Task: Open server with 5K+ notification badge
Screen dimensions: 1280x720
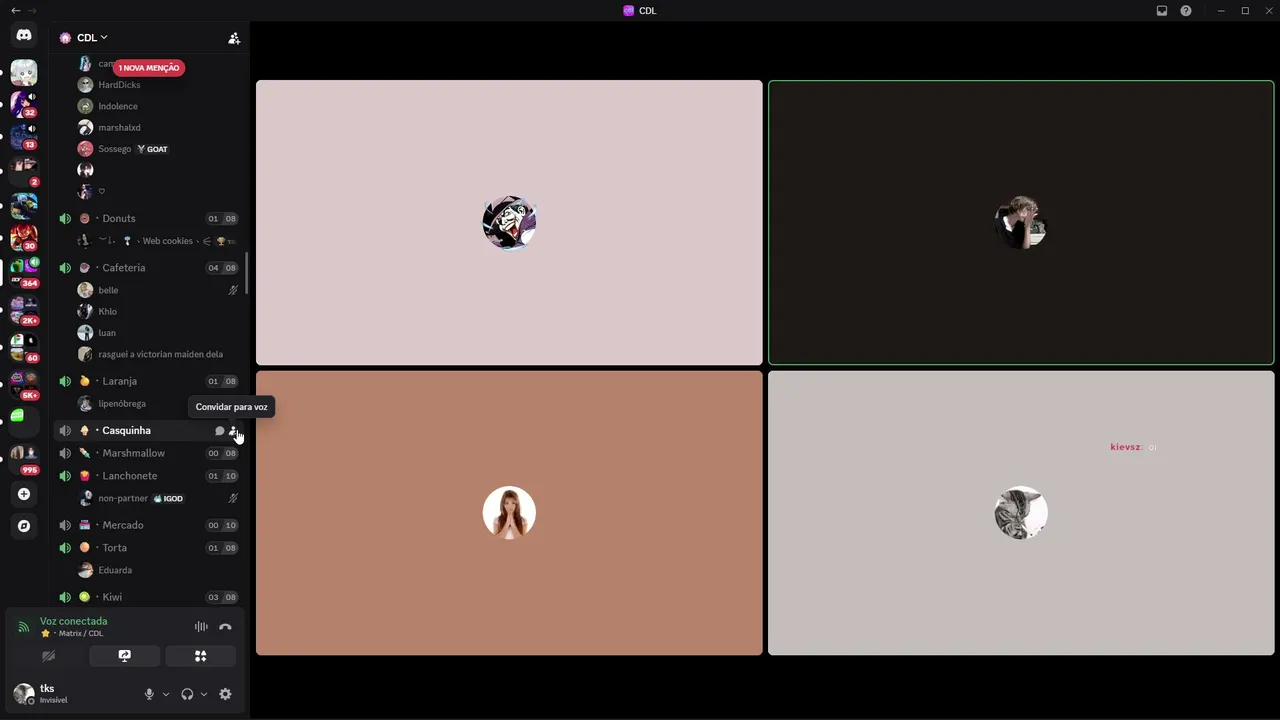Action: click(x=24, y=385)
